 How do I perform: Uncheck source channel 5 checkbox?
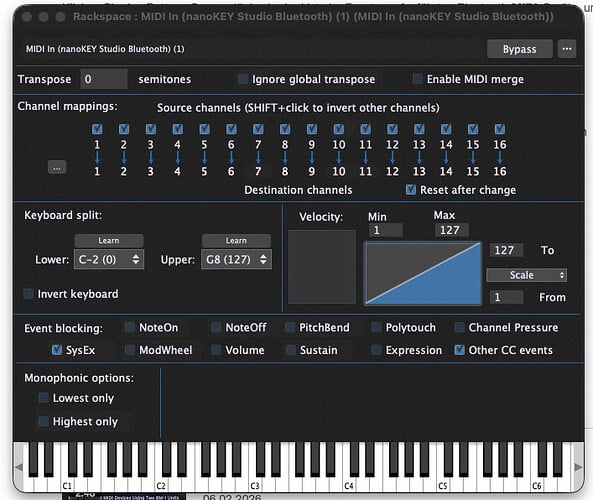[x=204, y=129]
